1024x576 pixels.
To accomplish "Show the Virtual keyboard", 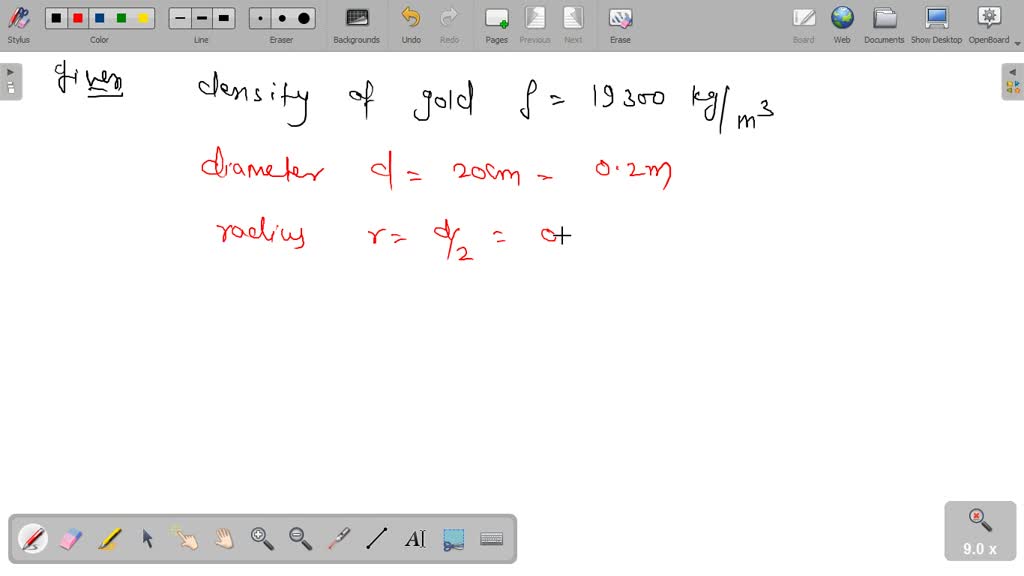I will [491, 539].
